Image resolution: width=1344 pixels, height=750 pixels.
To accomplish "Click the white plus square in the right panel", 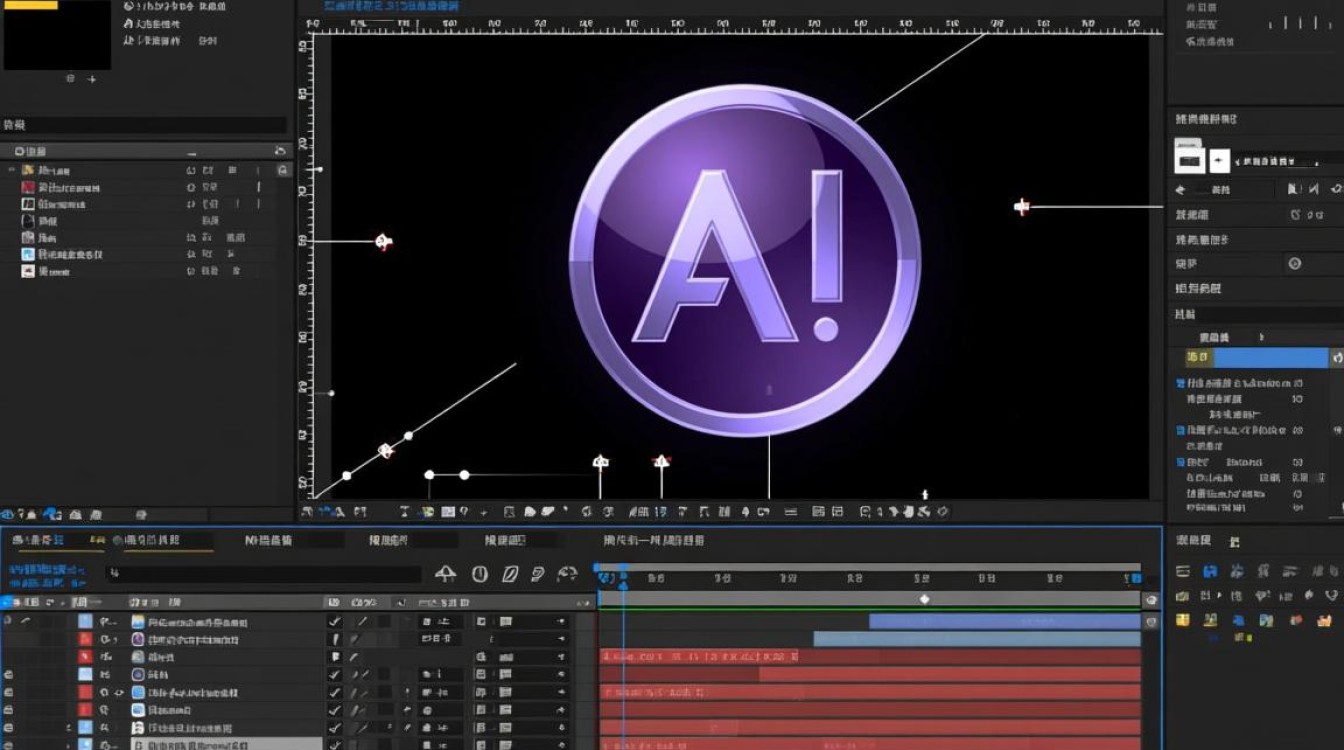I will 1219,160.
